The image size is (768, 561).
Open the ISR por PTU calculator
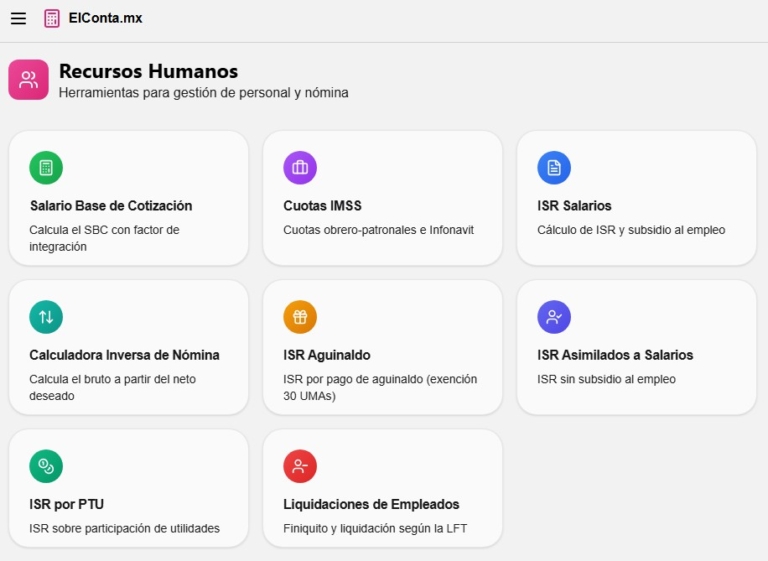point(129,488)
